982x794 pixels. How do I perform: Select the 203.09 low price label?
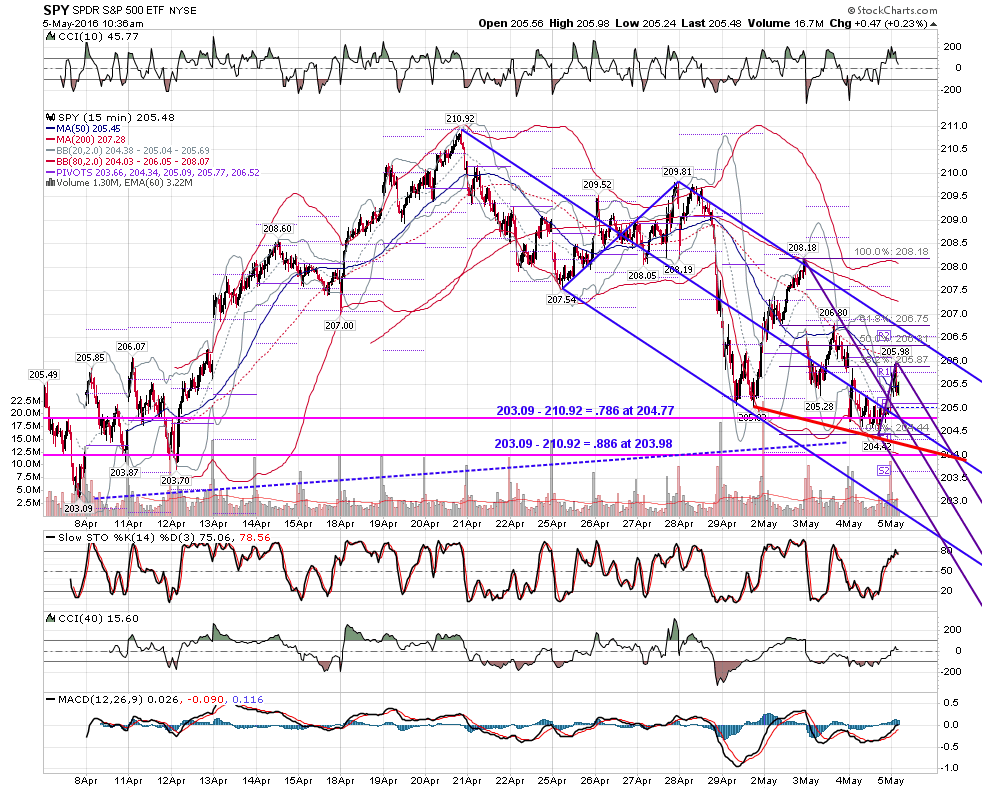[78, 508]
